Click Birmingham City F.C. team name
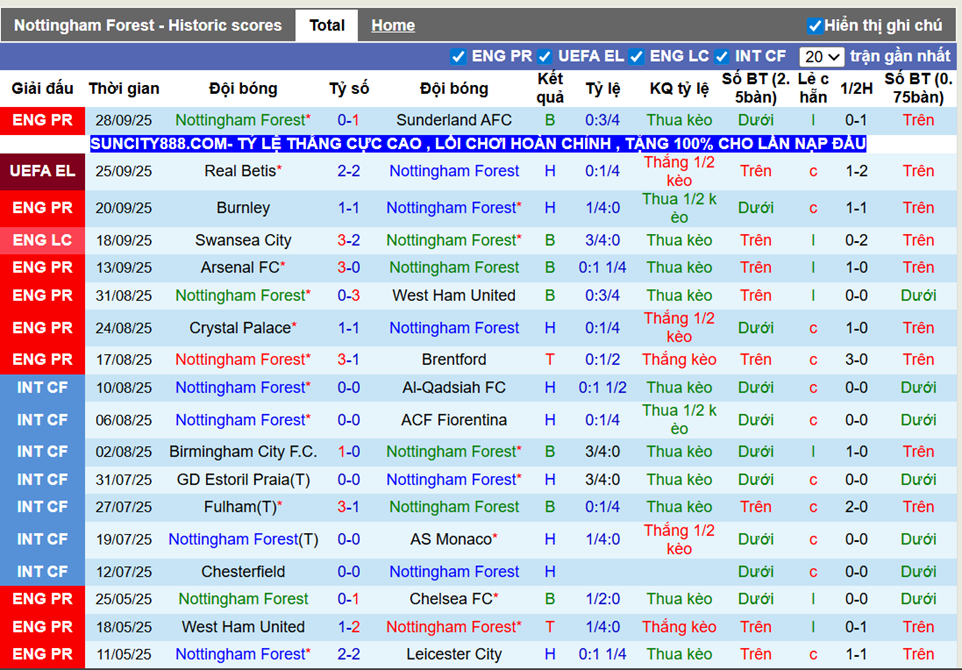 tap(243, 452)
